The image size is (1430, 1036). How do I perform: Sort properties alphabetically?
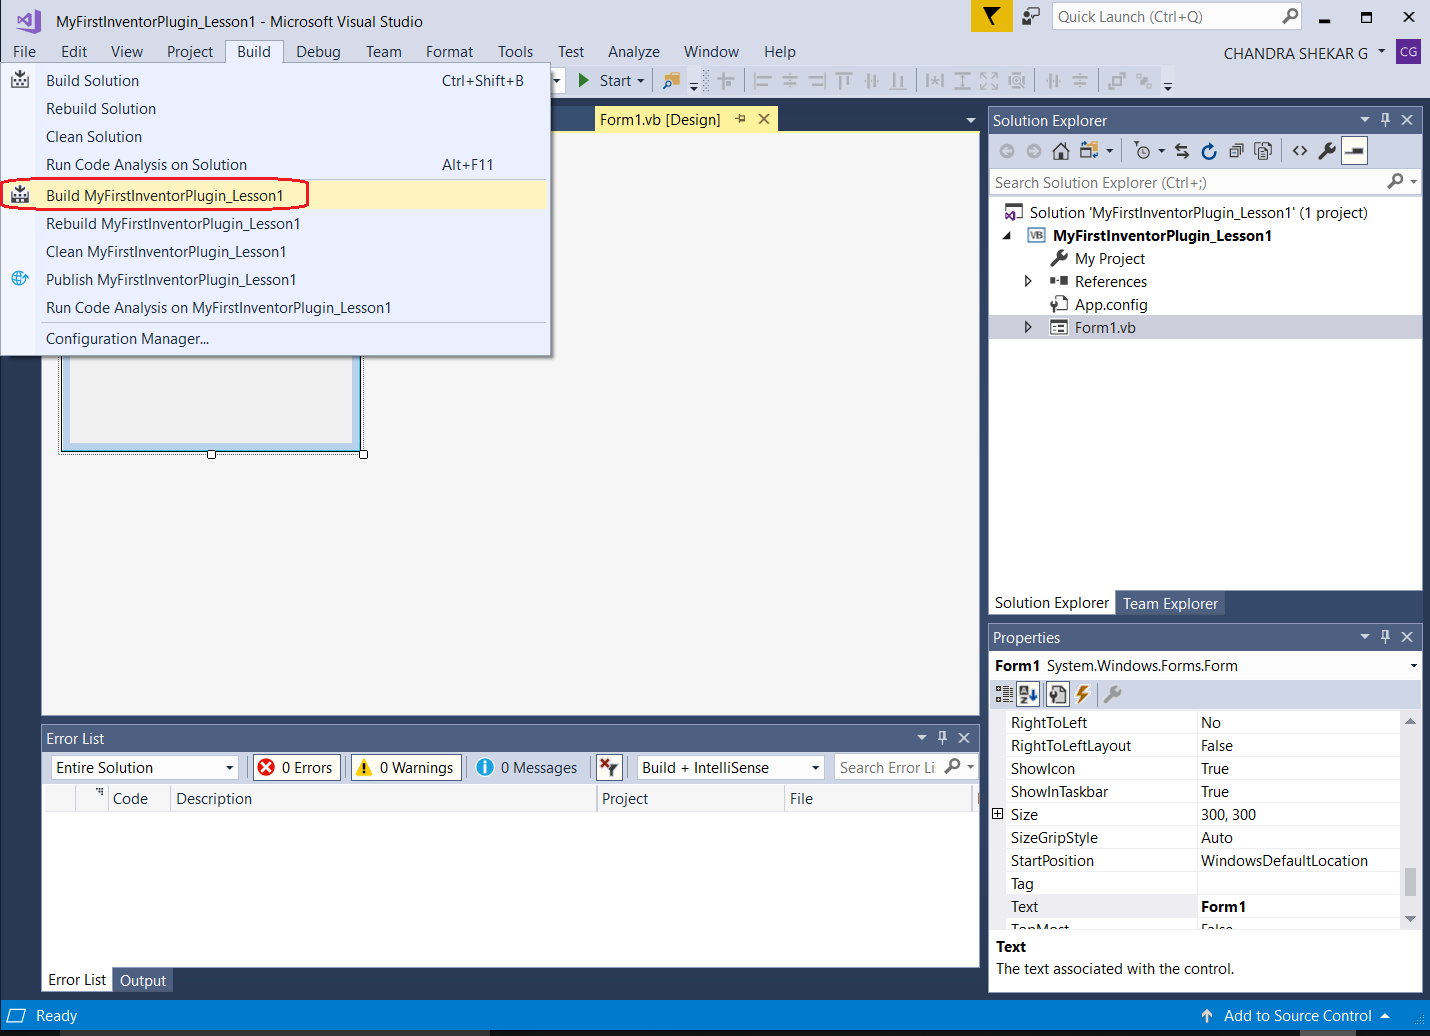click(x=1028, y=693)
